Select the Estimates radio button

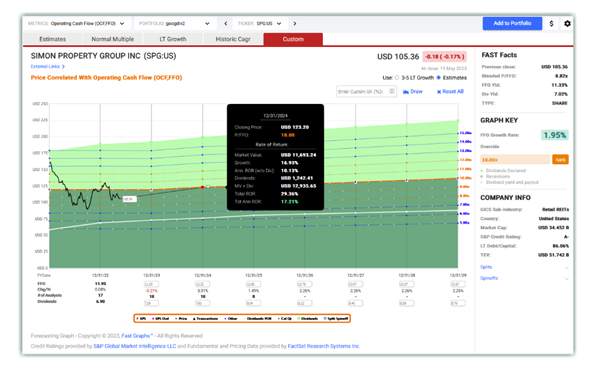(438, 78)
